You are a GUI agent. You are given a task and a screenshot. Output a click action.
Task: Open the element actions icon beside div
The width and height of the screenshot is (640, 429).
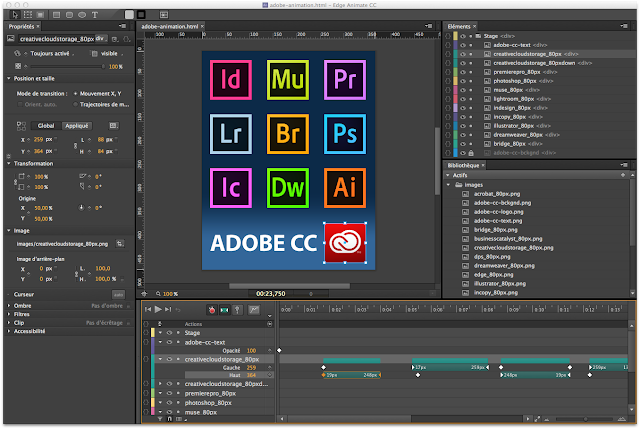[127, 39]
